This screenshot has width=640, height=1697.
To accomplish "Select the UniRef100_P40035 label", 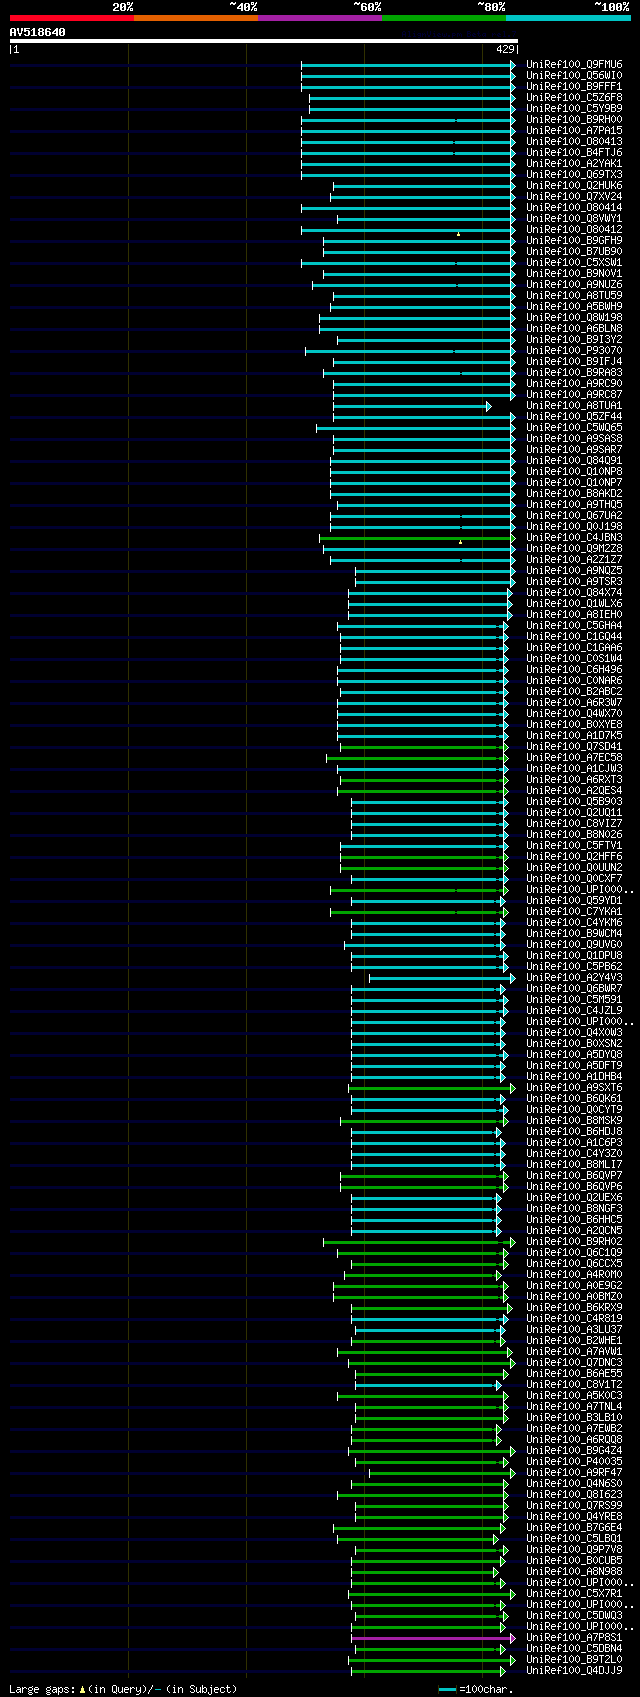I will point(574,1462).
